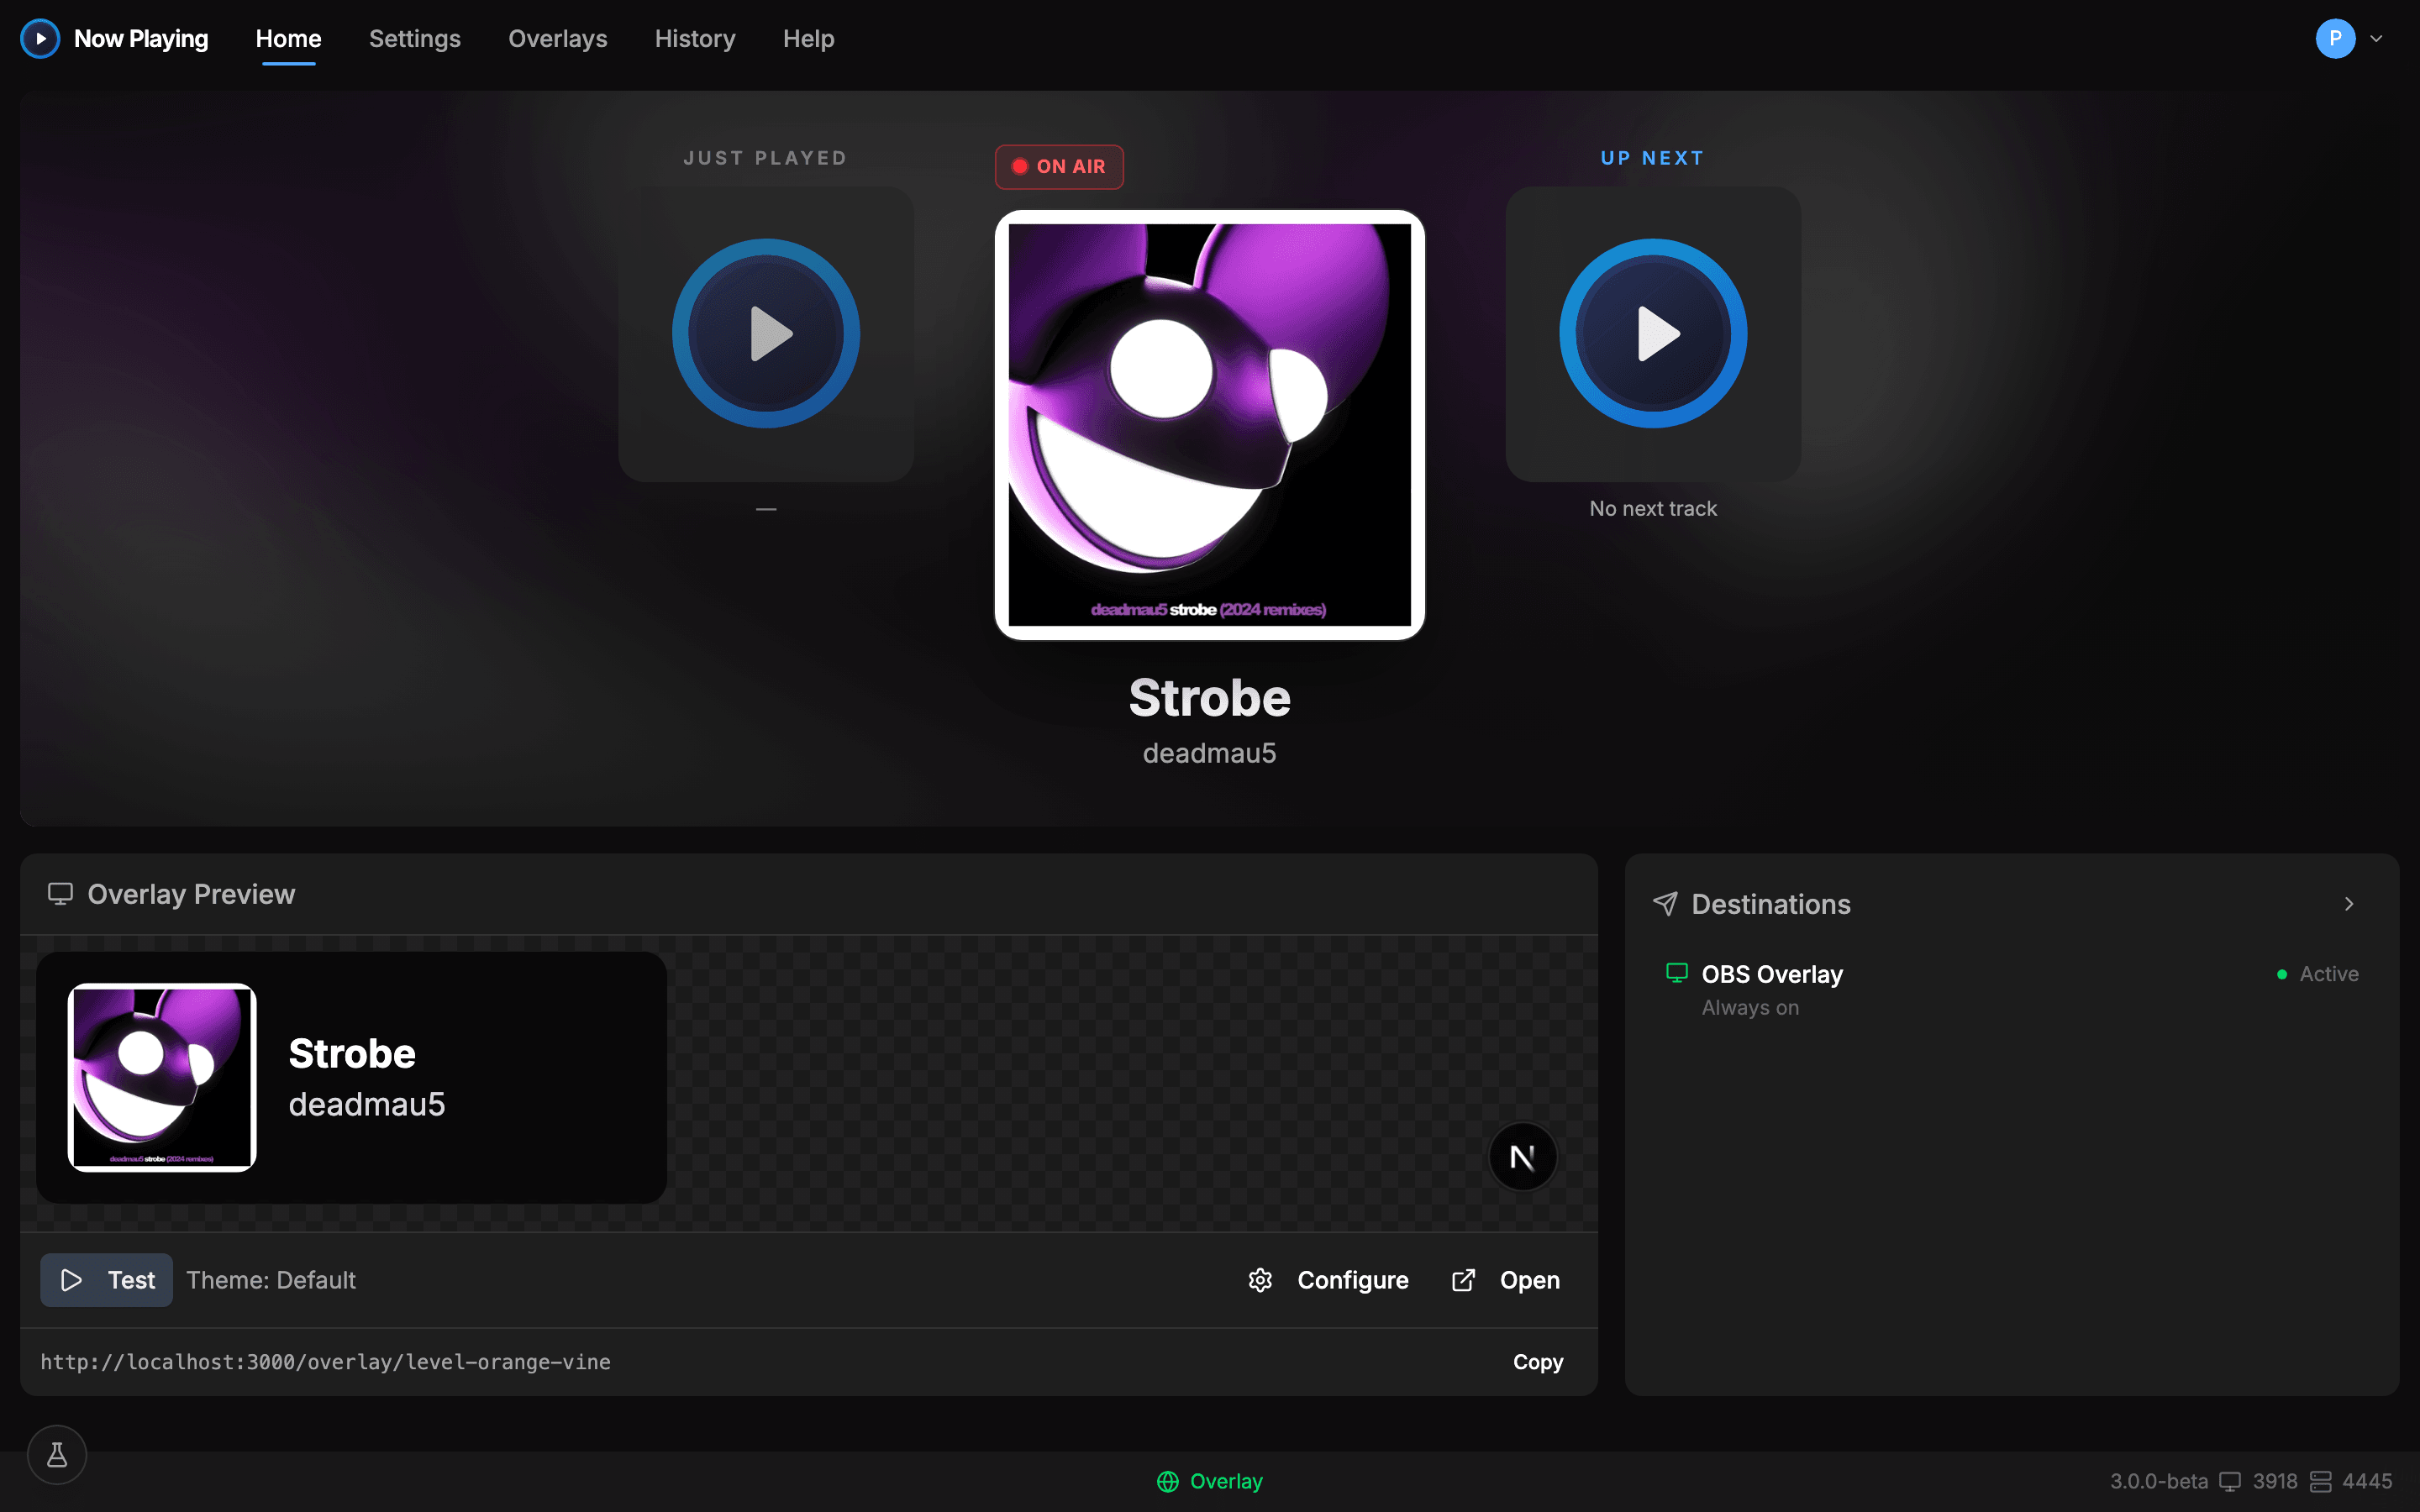Open the Home tab
Image resolution: width=2420 pixels, height=1512 pixels.
tap(288, 39)
